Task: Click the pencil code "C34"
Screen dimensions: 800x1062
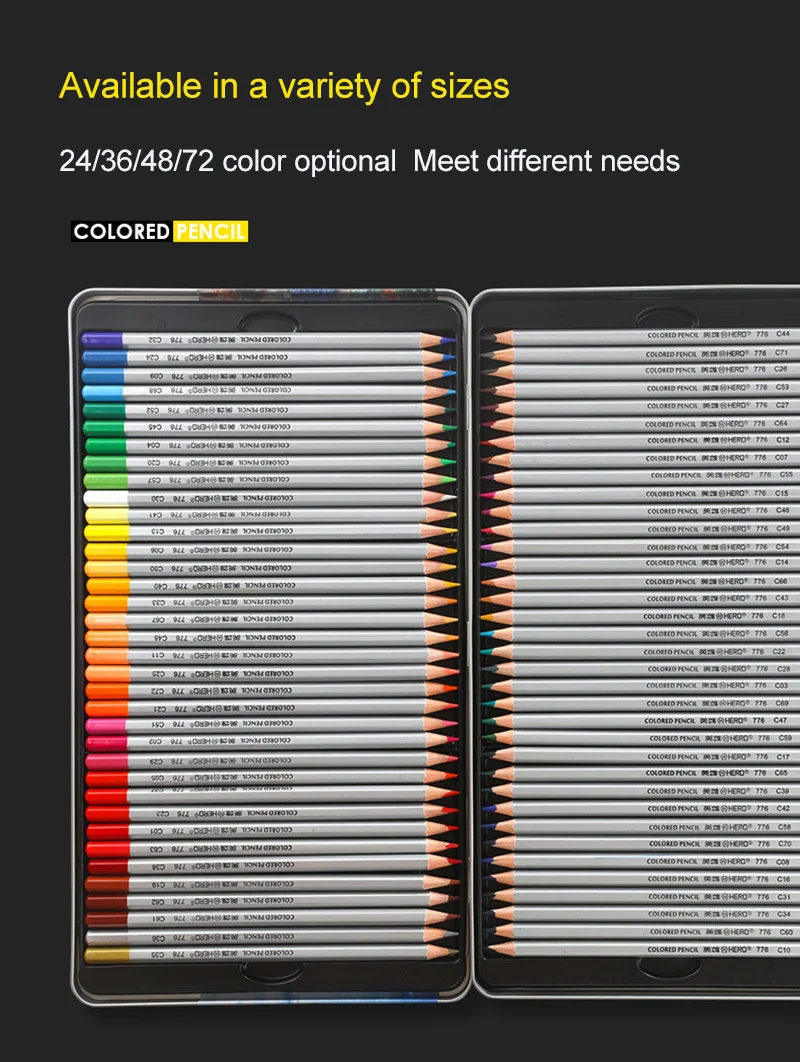Action: 784,914
